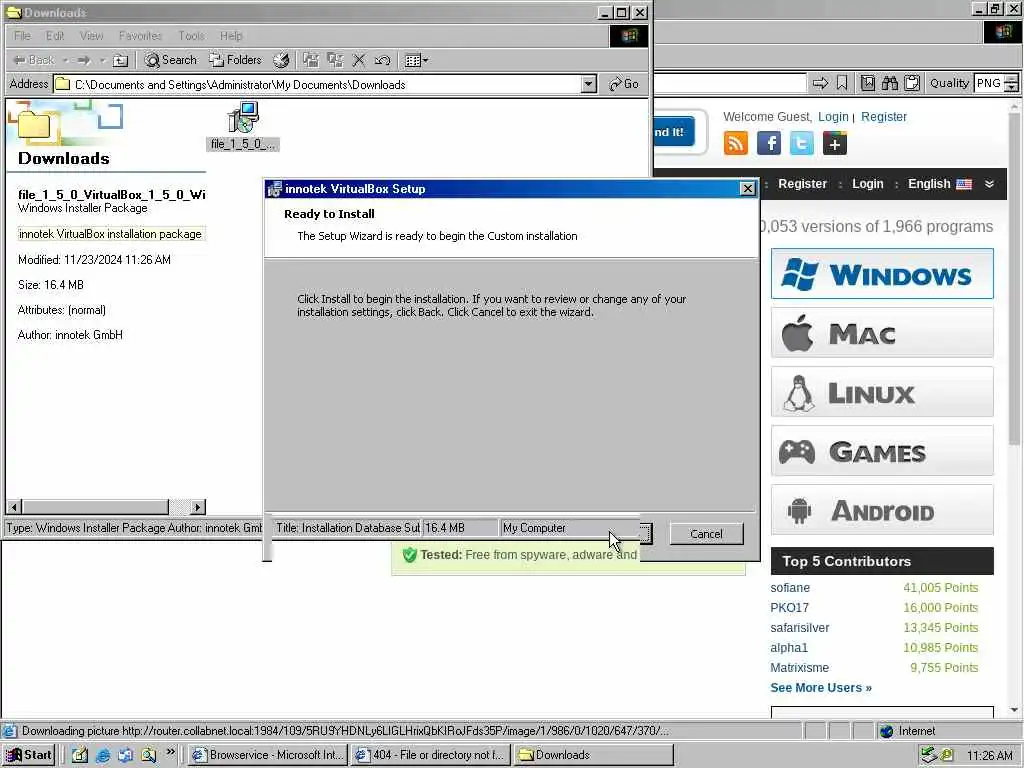Viewport: 1024px width, 768px height.
Task: Click the Register link beside Welcome Guest
Action: click(884, 116)
